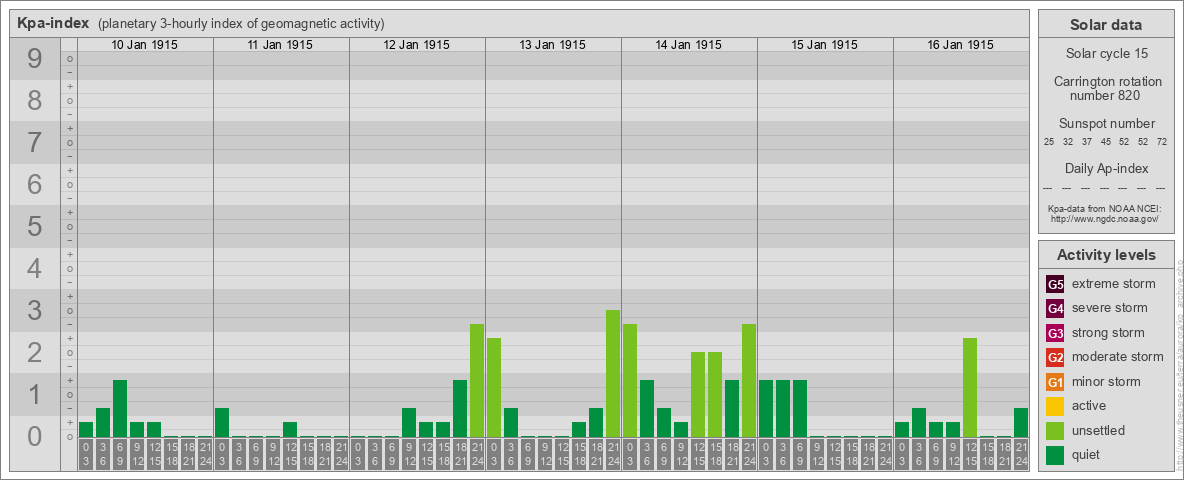Select the 15 Jan 1915 date header
1184x480 pixels.
pos(825,45)
